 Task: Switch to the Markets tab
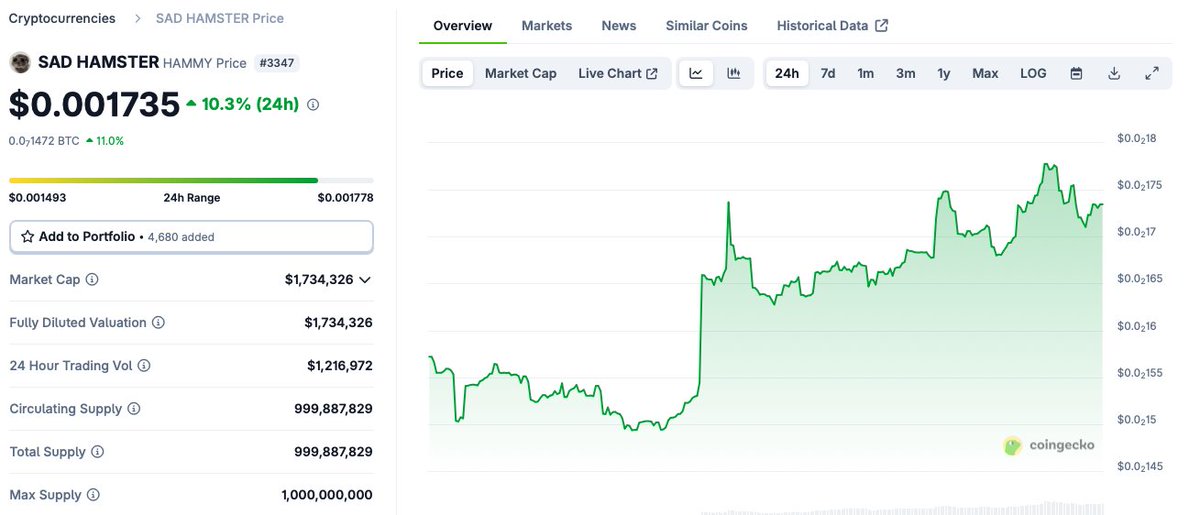click(547, 26)
